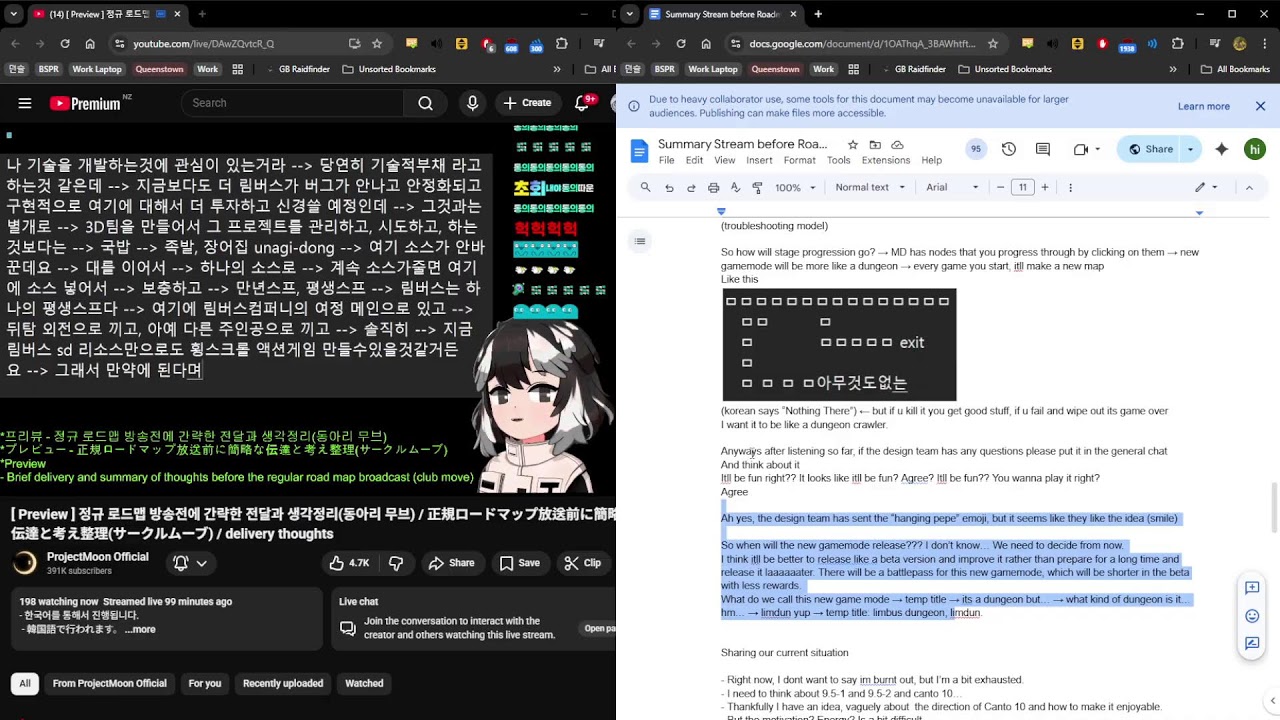This screenshot has height=720, width=1280.
Task: Open File menu in Docs
Action: (666, 160)
